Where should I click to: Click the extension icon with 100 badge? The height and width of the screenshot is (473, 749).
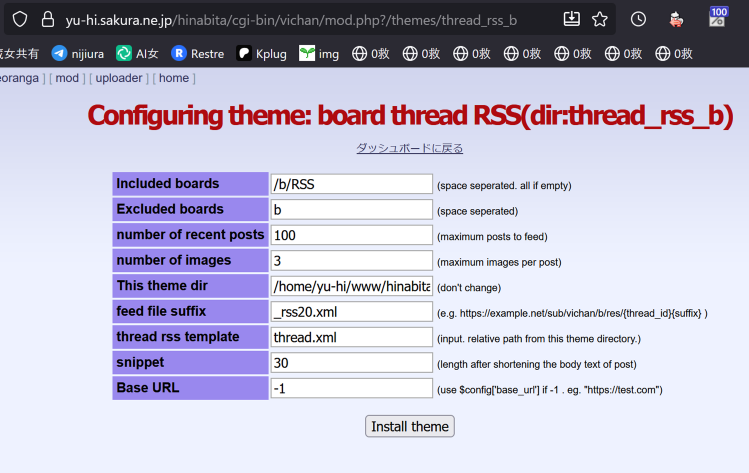[x=718, y=17]
